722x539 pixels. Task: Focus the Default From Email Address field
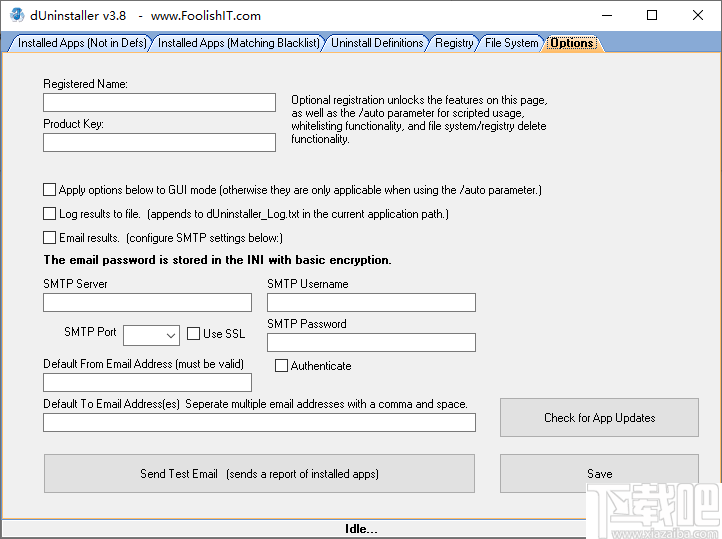pyautogui.click(x=147, y=383)
